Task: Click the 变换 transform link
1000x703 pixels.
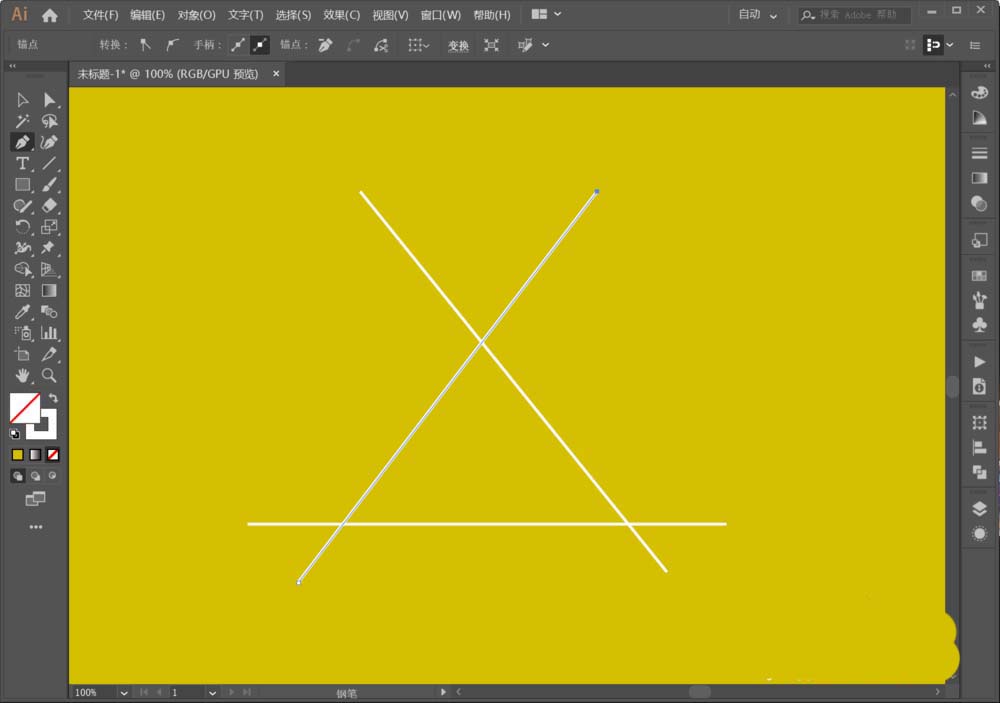Action: click(458, 45)
